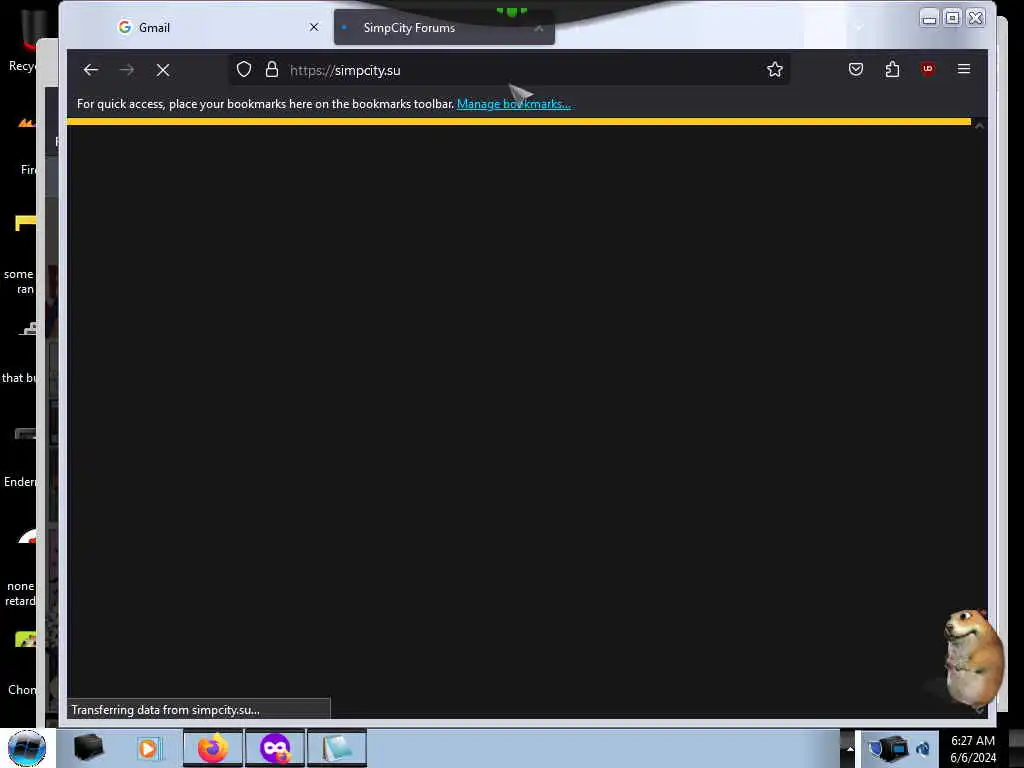Click the Manage bookmarks link
Screen dimensions: 1024x768
pos(514,104)
